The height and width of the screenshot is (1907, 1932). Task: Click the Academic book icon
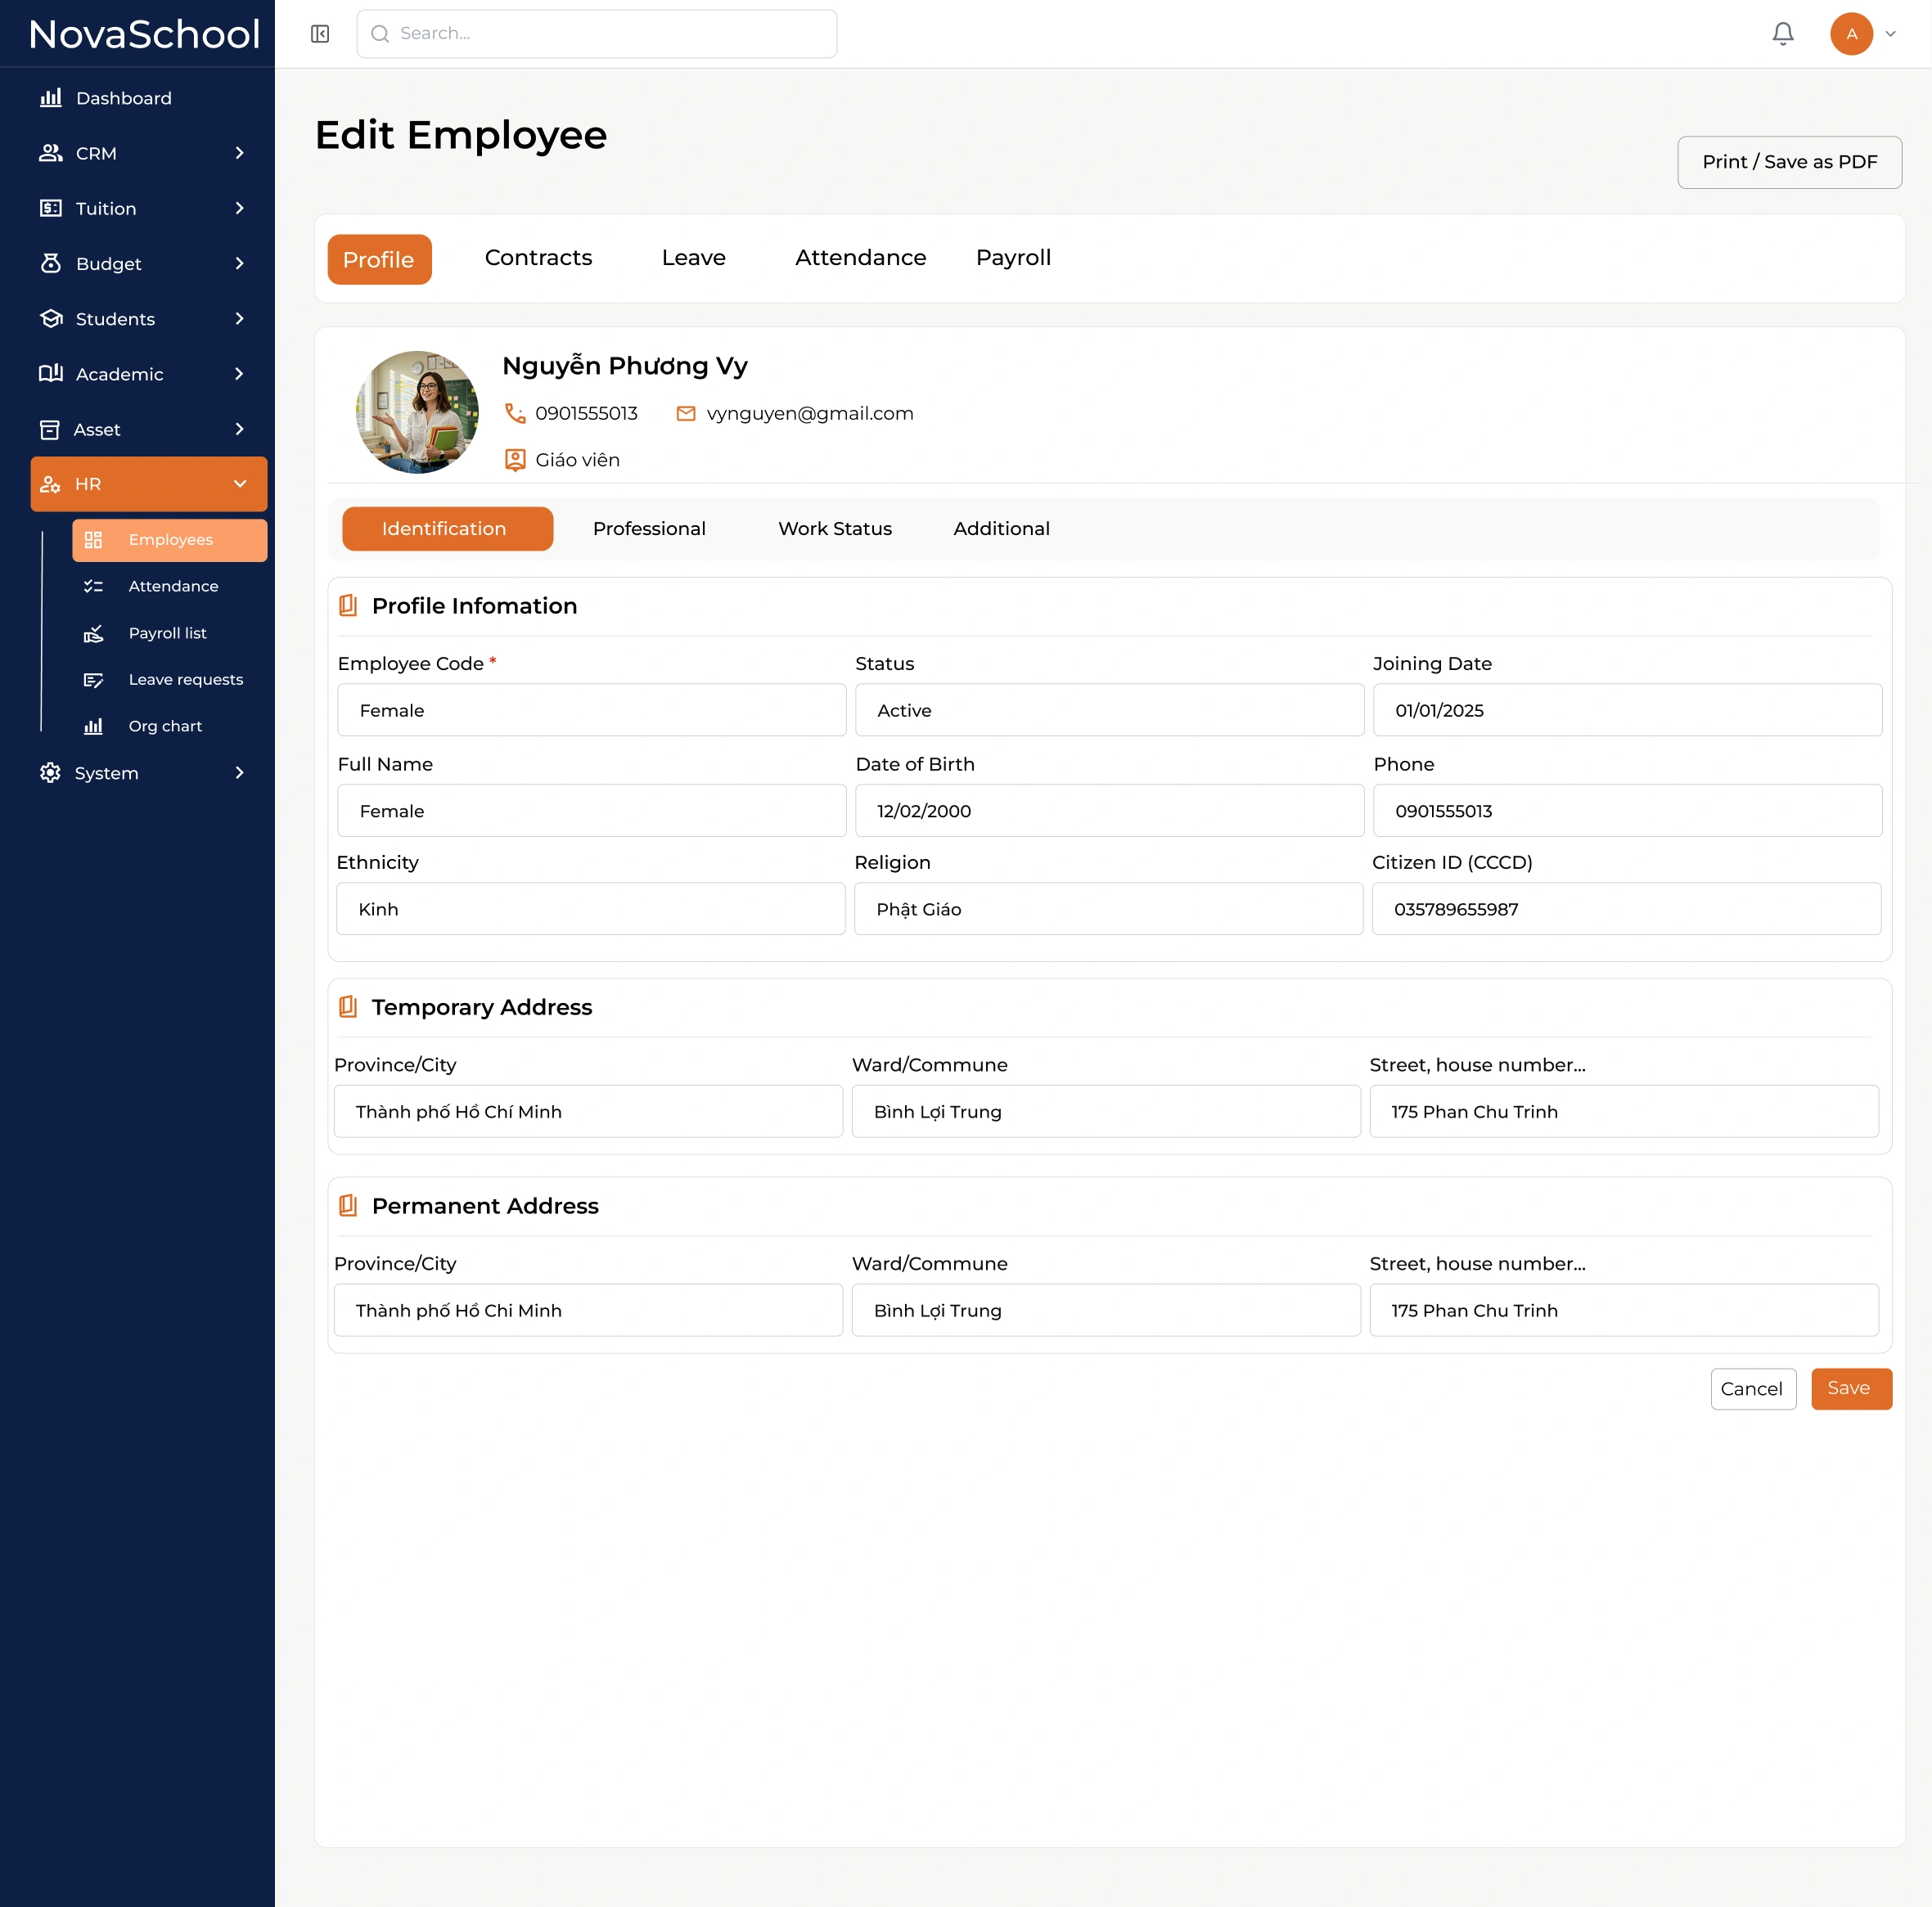[x=50, y=373]
